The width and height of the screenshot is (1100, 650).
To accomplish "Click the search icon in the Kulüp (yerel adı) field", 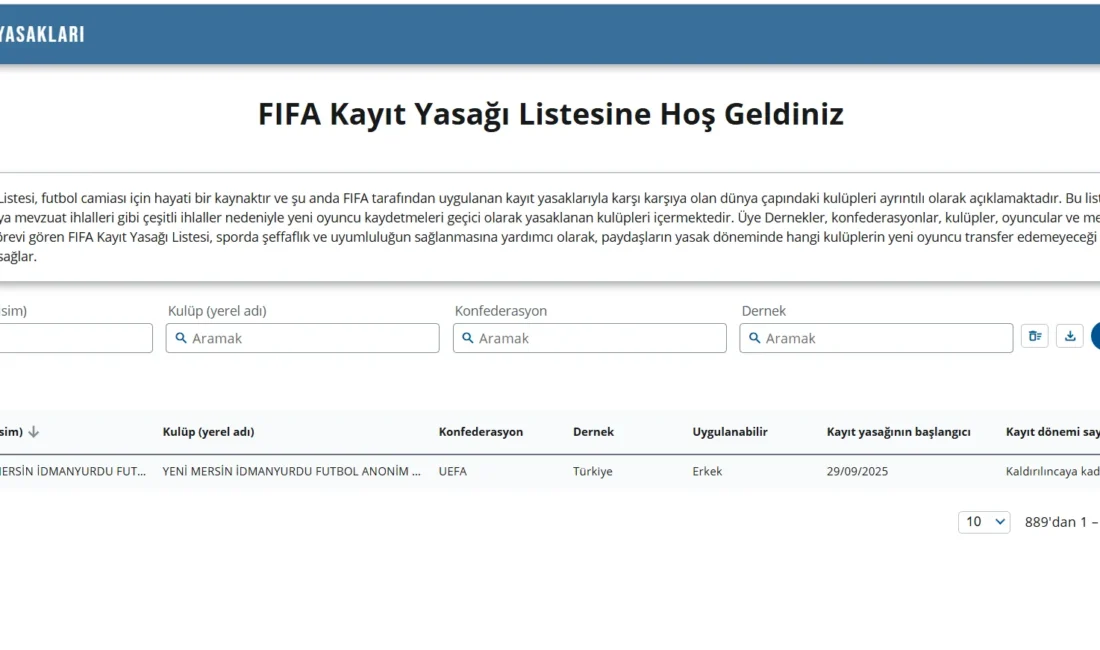I will (181, 338).
